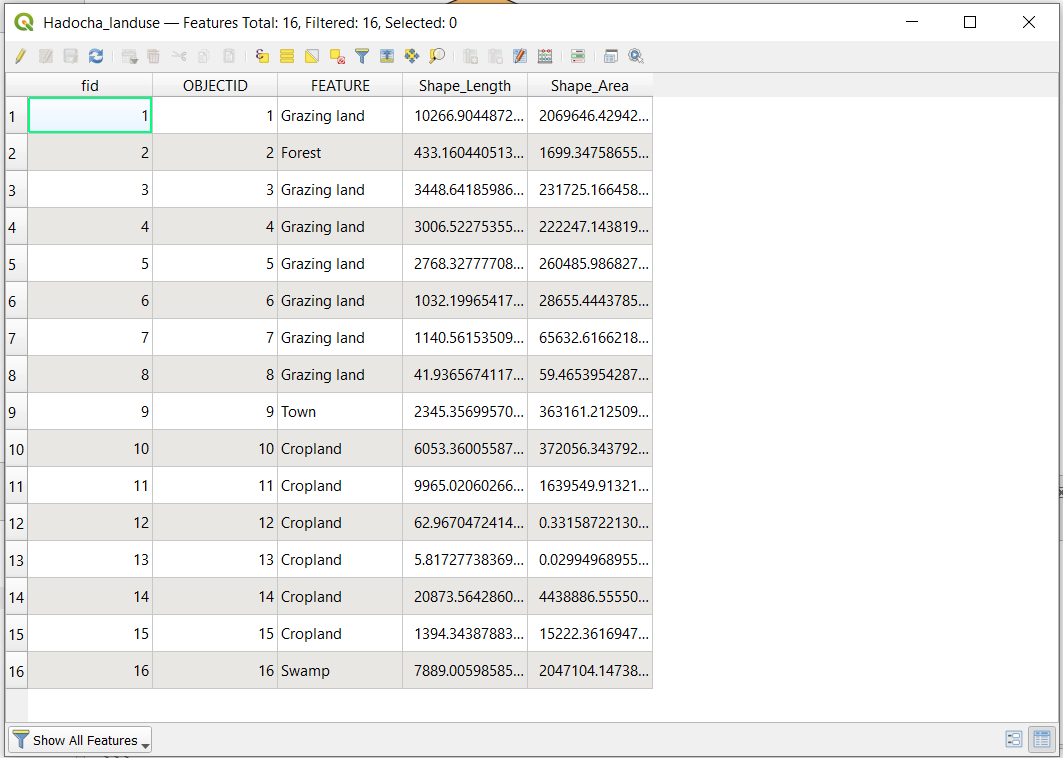Click the add feature icon
Screen dimensions: 1063x758
[x=129, y=56]
